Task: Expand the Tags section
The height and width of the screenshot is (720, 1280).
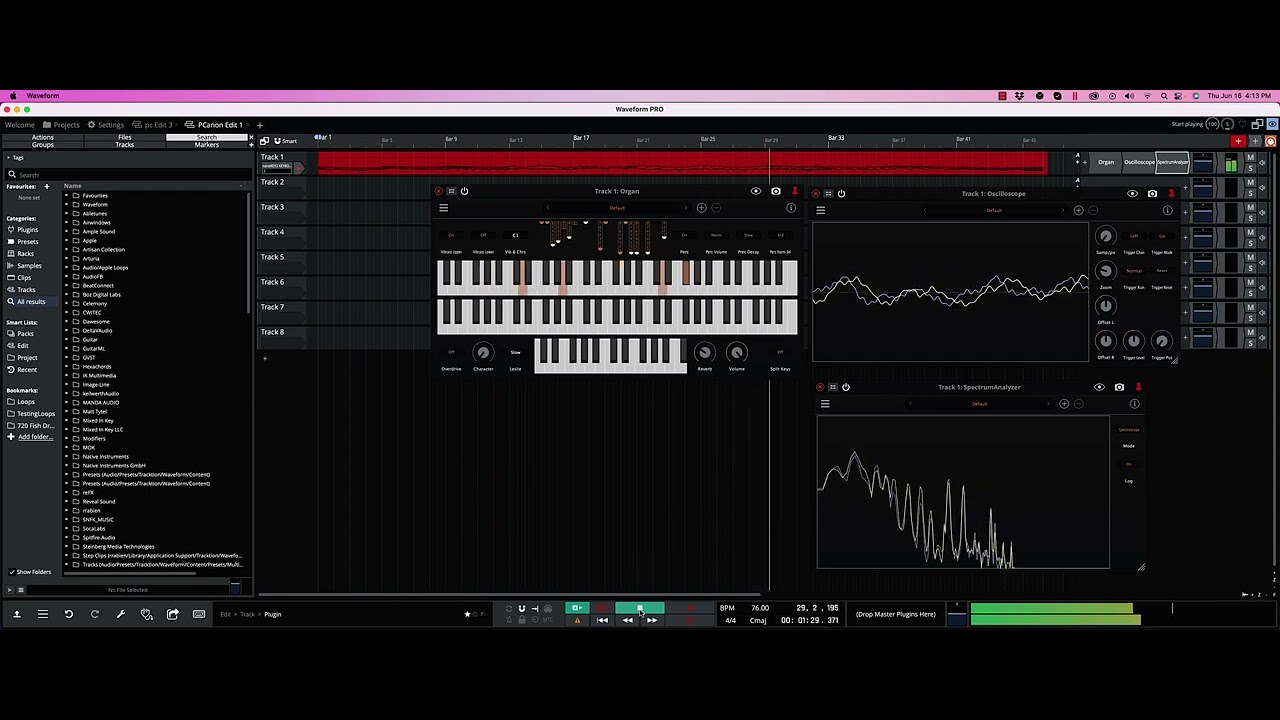Action: click(8, 158)
